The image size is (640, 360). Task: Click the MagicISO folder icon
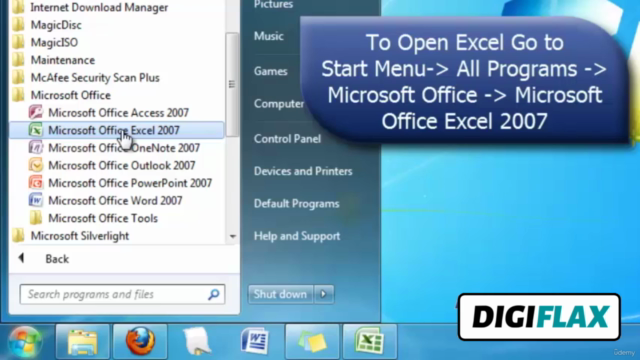click(x=18, y=42)
